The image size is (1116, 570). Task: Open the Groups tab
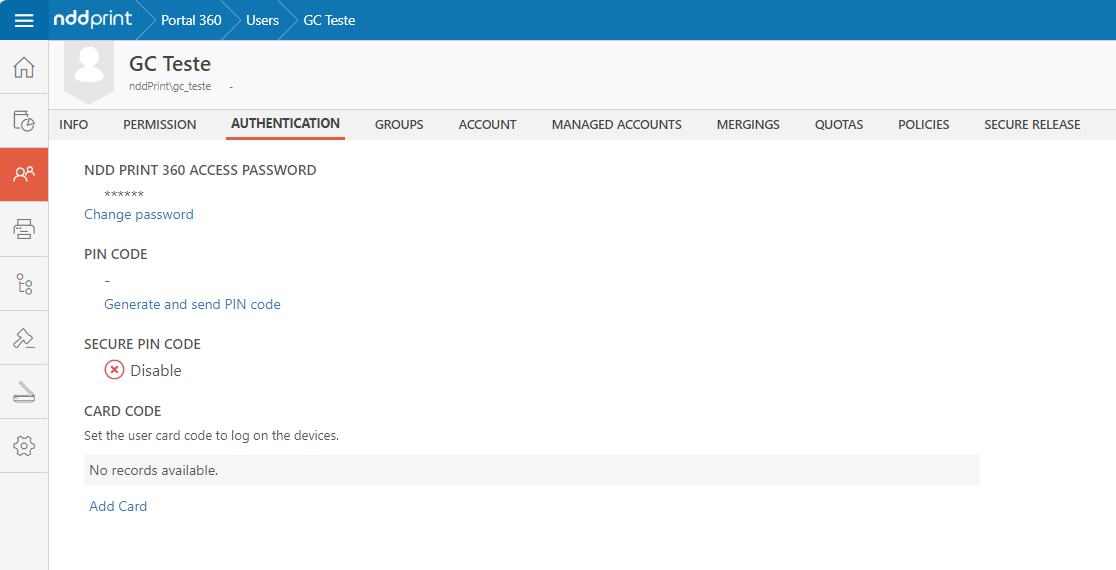click(399, 125)
